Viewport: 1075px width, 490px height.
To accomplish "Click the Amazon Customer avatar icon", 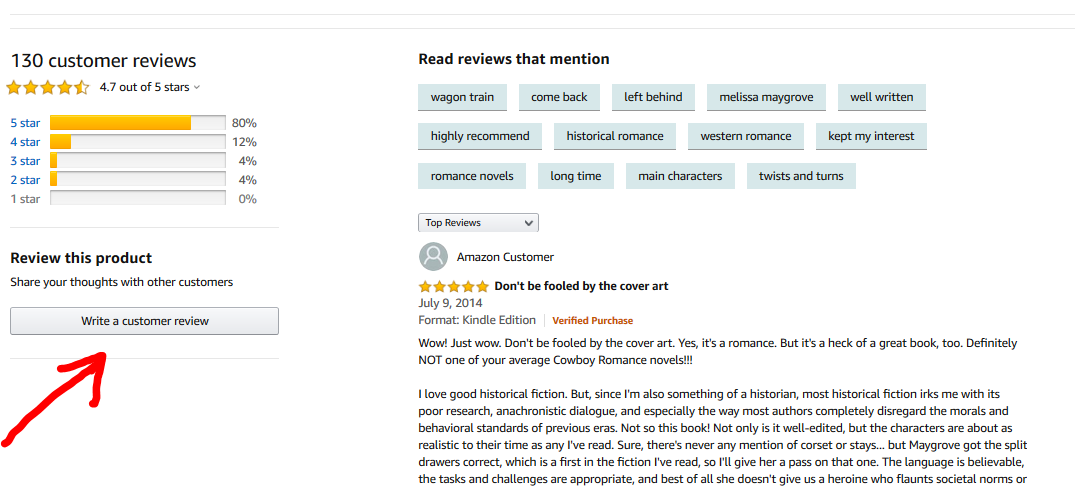I will click(433, 256).
